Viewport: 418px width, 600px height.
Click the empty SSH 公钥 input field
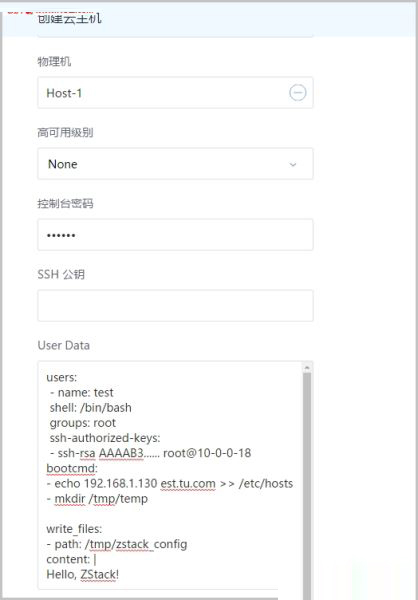175,306
